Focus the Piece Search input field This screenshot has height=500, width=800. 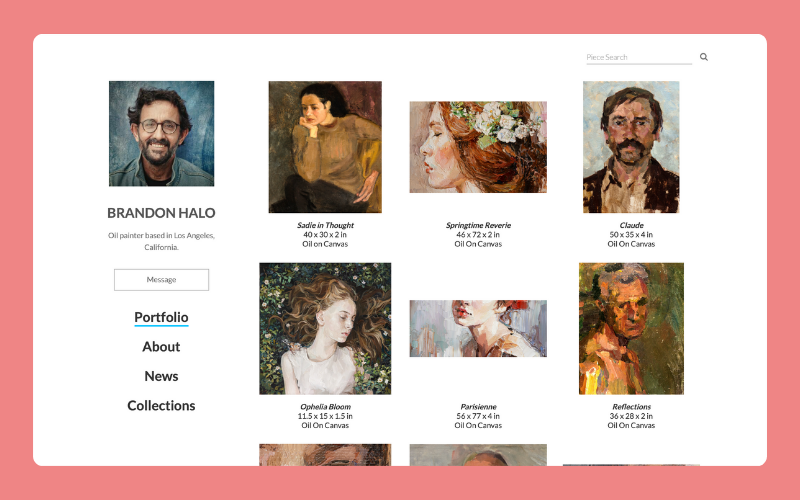point(639,57)
